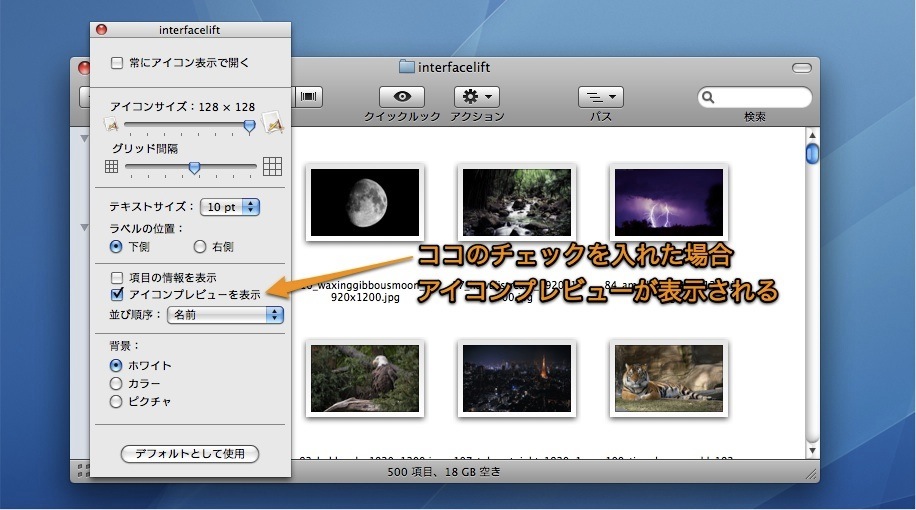Open Quick Look with the eye icon

[402, 97]
